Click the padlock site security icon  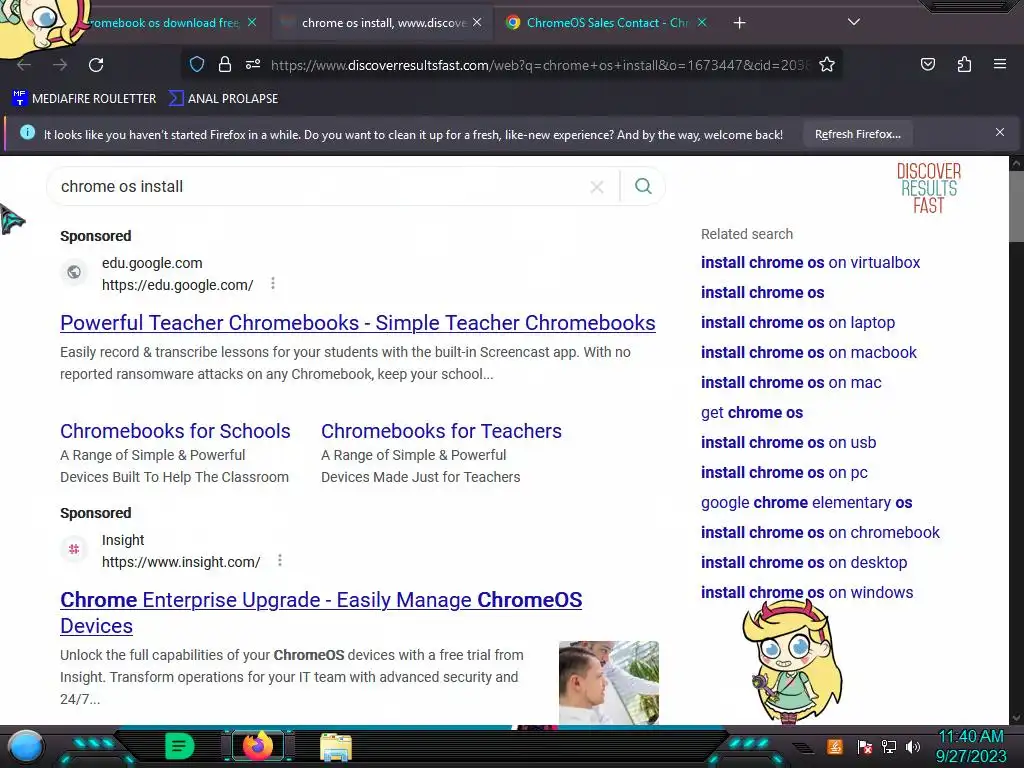(x=225, y=64)
